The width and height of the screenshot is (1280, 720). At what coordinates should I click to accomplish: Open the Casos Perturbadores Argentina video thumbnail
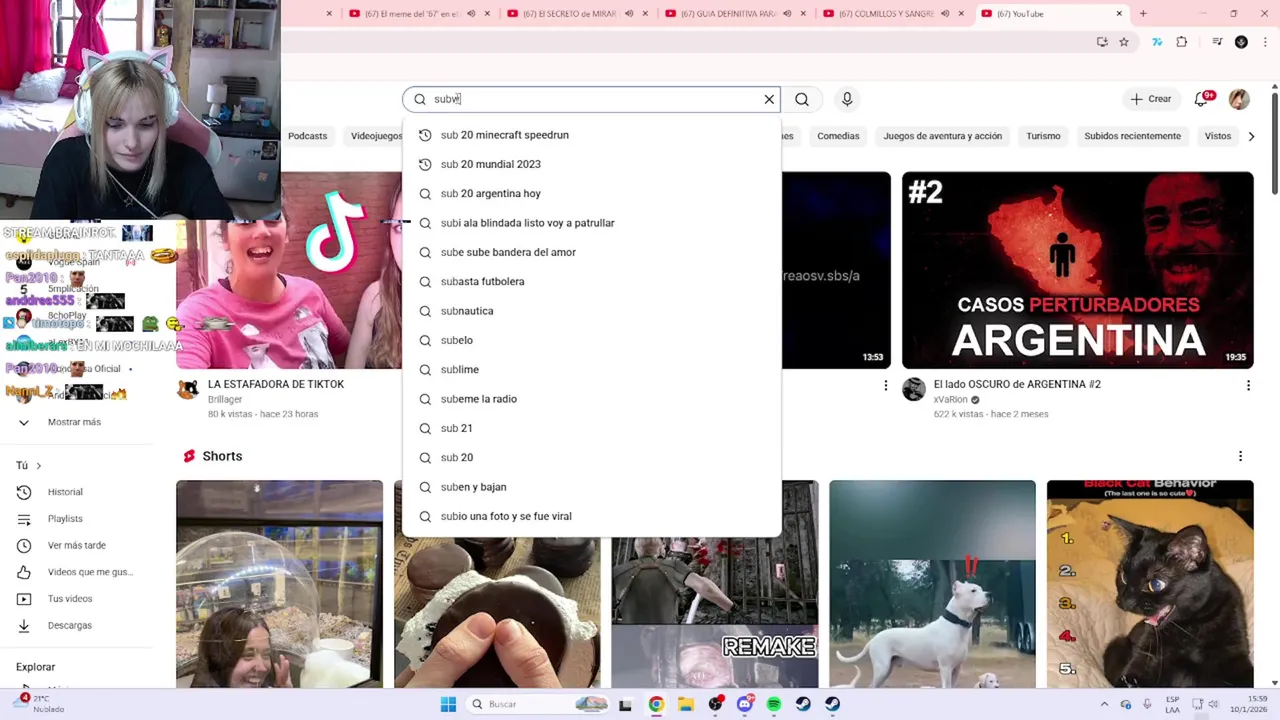1077,270
